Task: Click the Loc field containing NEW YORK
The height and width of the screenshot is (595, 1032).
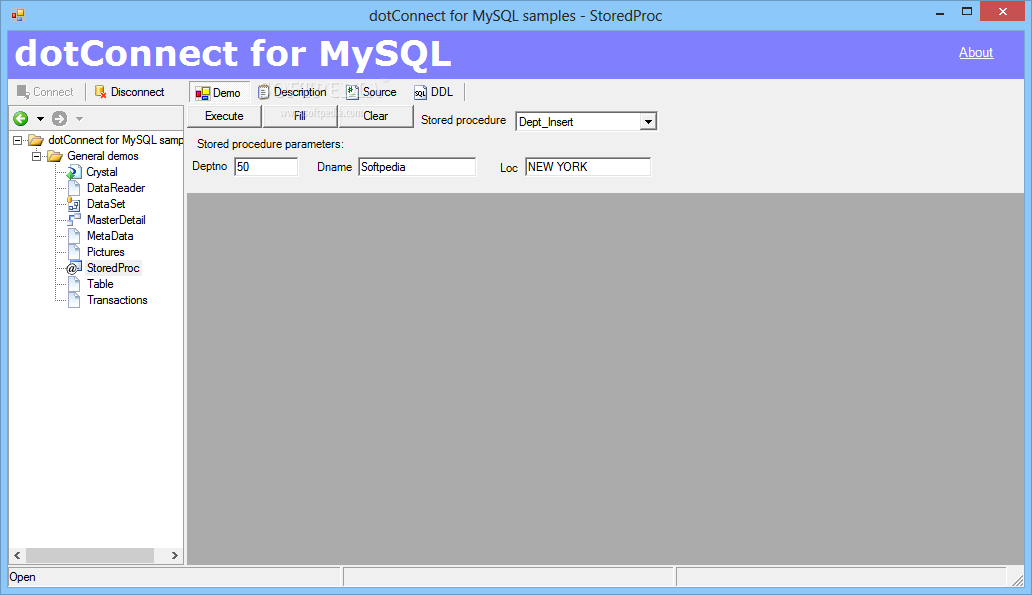Action: coord(588,167)
